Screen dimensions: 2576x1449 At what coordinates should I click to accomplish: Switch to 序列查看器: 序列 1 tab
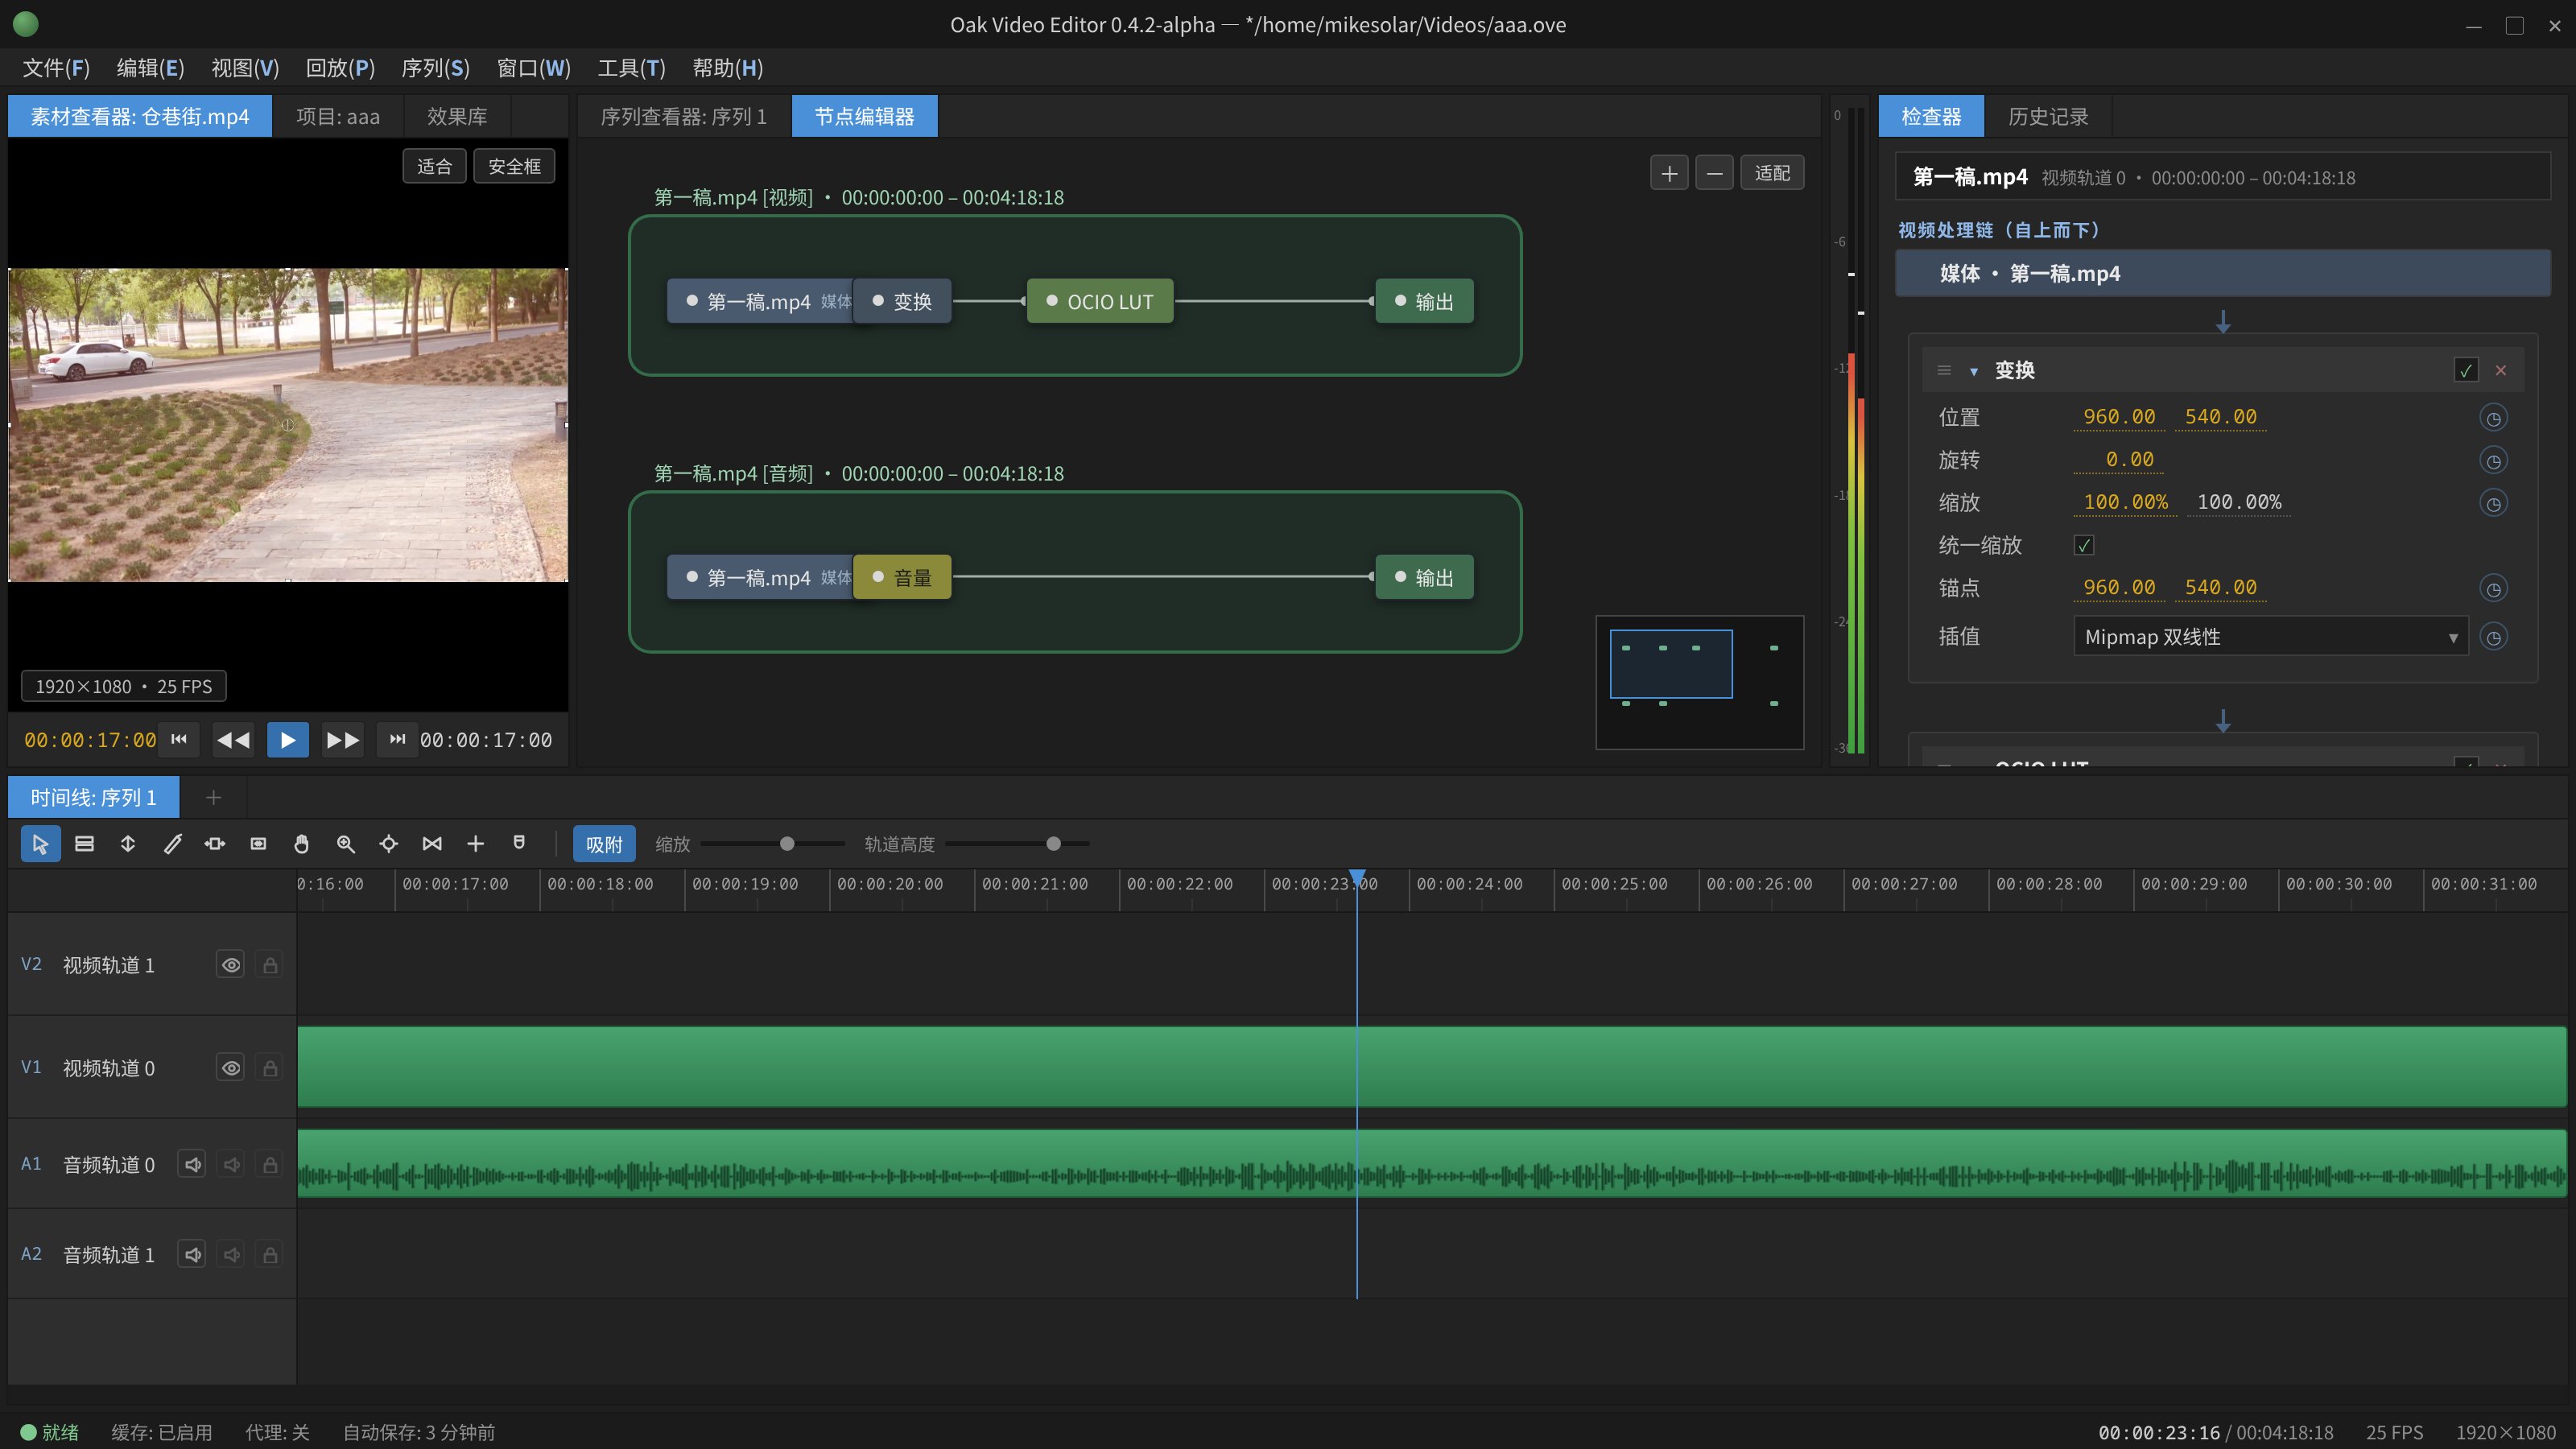(x=684, y=116)
